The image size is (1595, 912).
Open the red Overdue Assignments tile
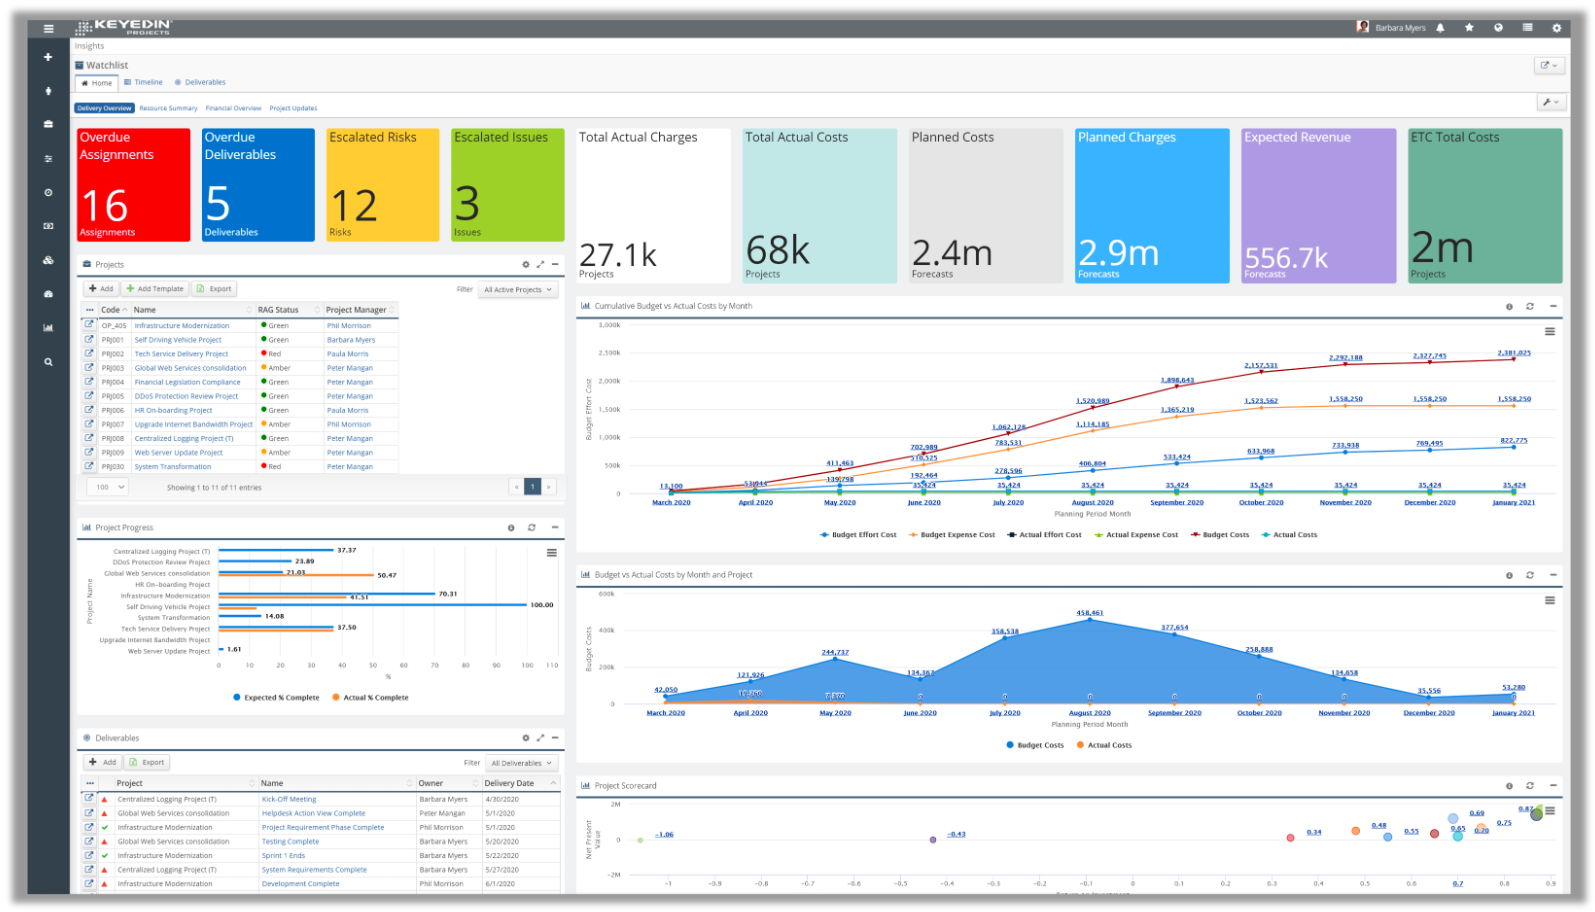click(x=134, y=185)
